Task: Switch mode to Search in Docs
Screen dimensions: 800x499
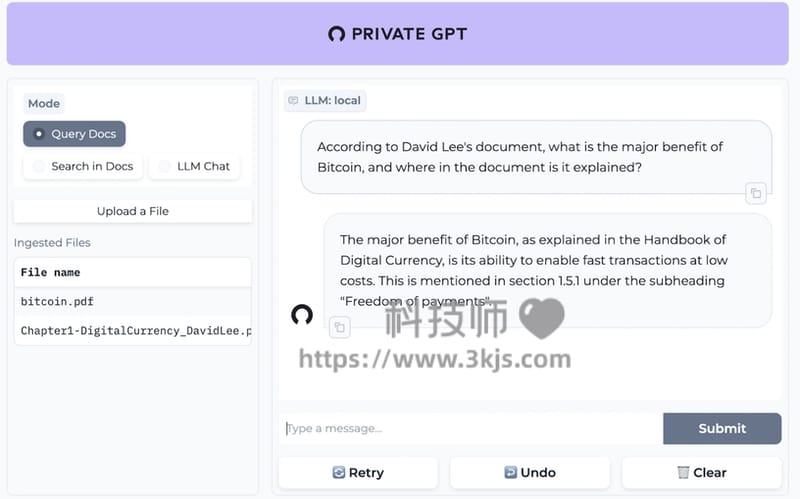Action: pyautogui.click(x=83, y=166)
